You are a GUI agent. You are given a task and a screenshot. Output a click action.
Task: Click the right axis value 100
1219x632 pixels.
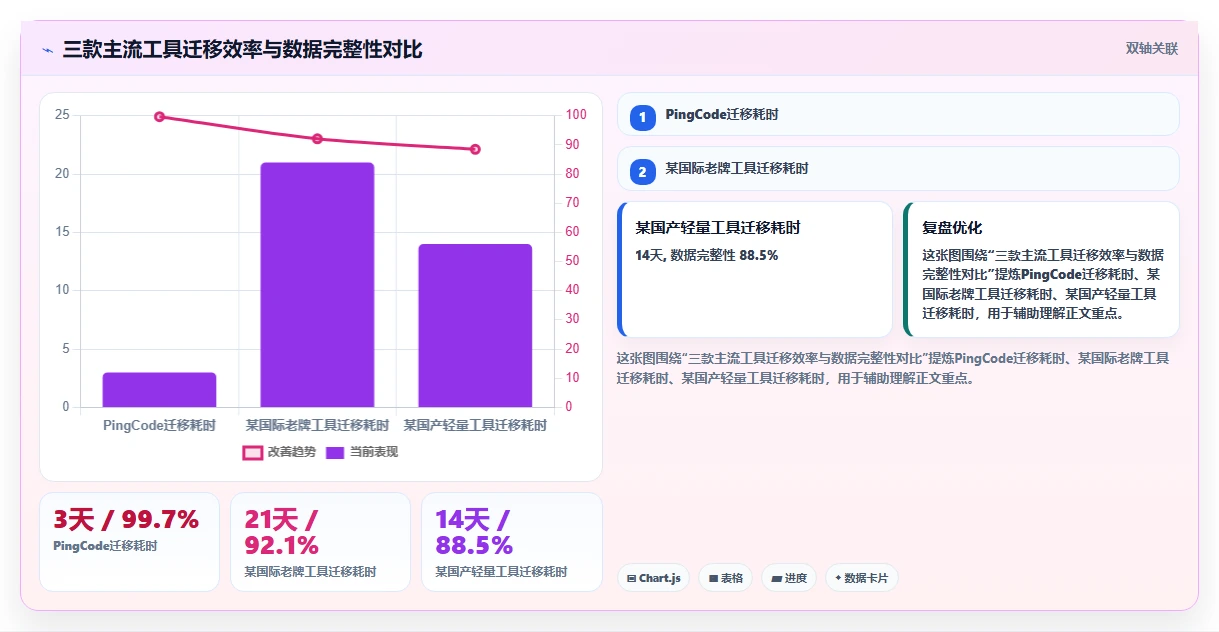[576, 115]
